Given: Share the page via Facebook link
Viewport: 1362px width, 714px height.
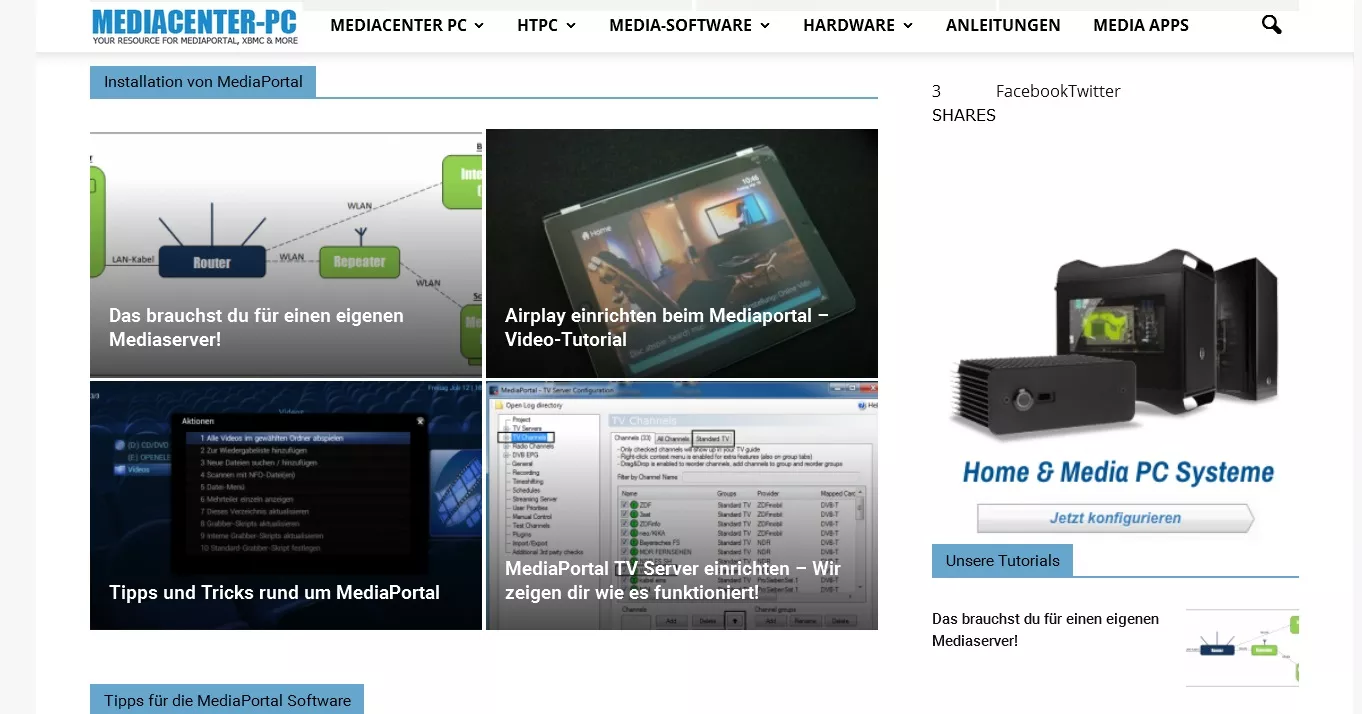Looking at the screenshot, I should (x=1032, y=91).
